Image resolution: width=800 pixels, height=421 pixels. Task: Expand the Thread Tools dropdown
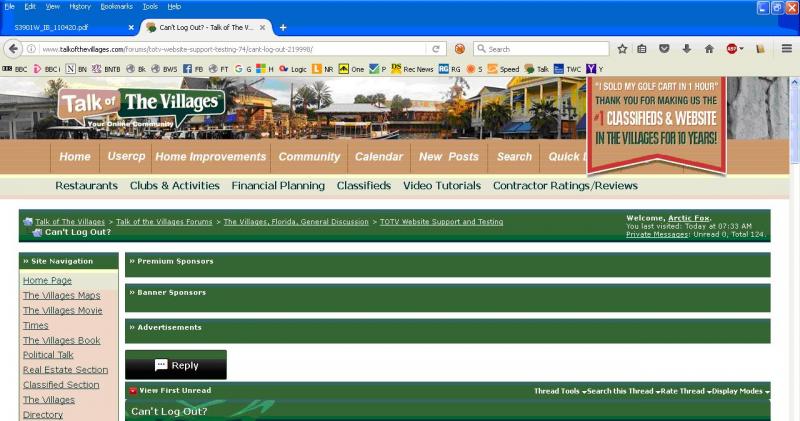pos(559,391)
